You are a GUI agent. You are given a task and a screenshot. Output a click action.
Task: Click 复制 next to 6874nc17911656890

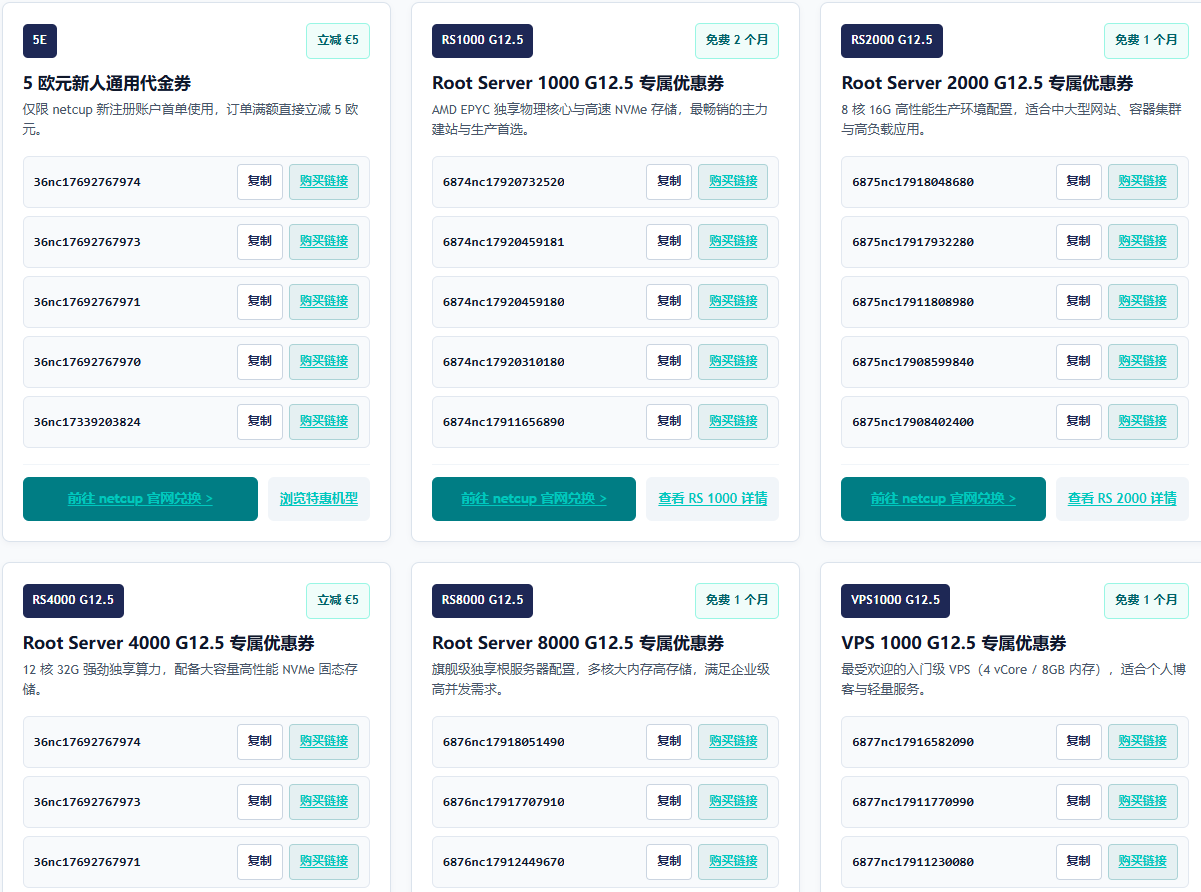(669, 422)
